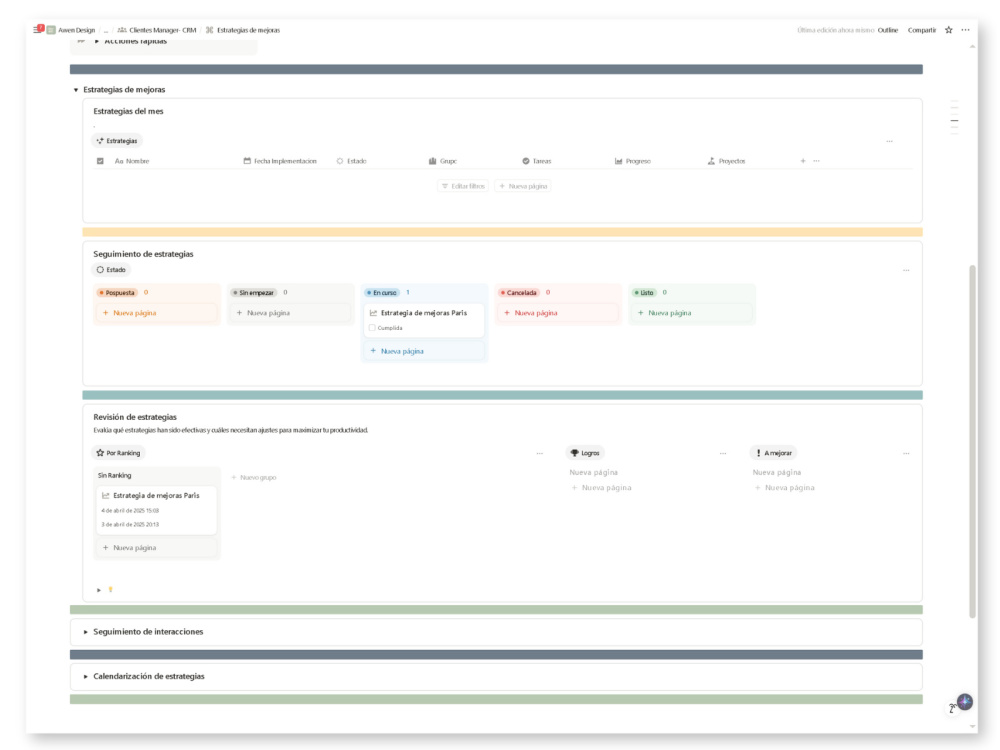Select the Logros view tab
The height and width of the screenshot is (750, 1000).
585,453
